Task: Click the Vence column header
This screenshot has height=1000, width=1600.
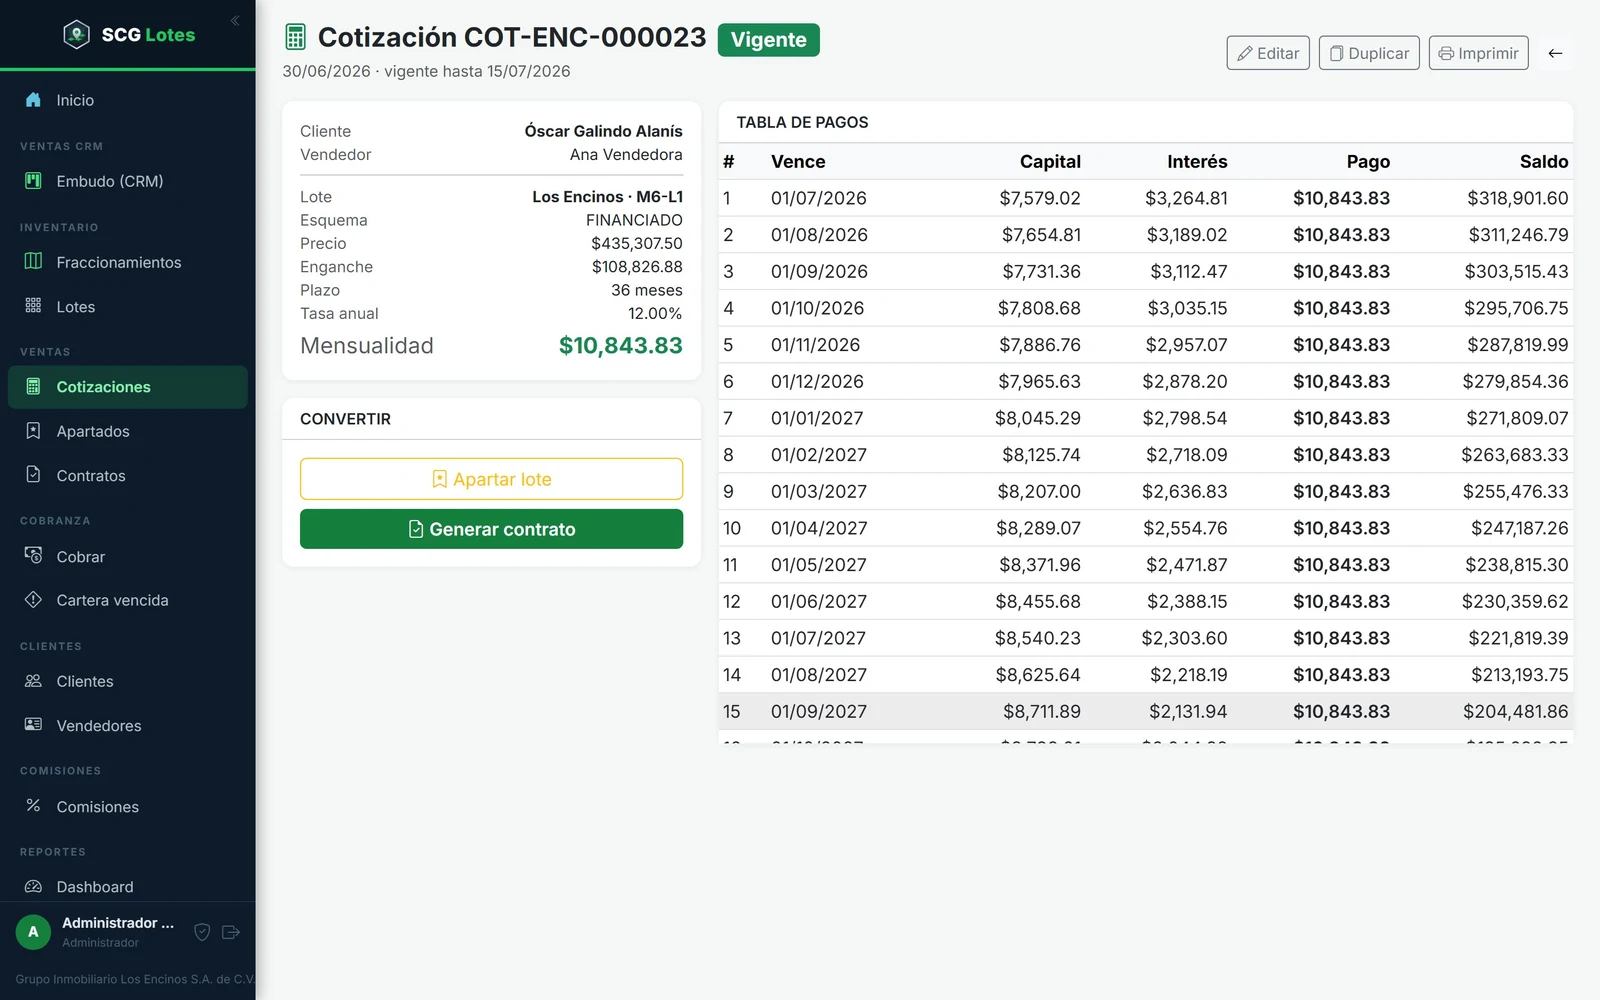Action: coord(798,162)
